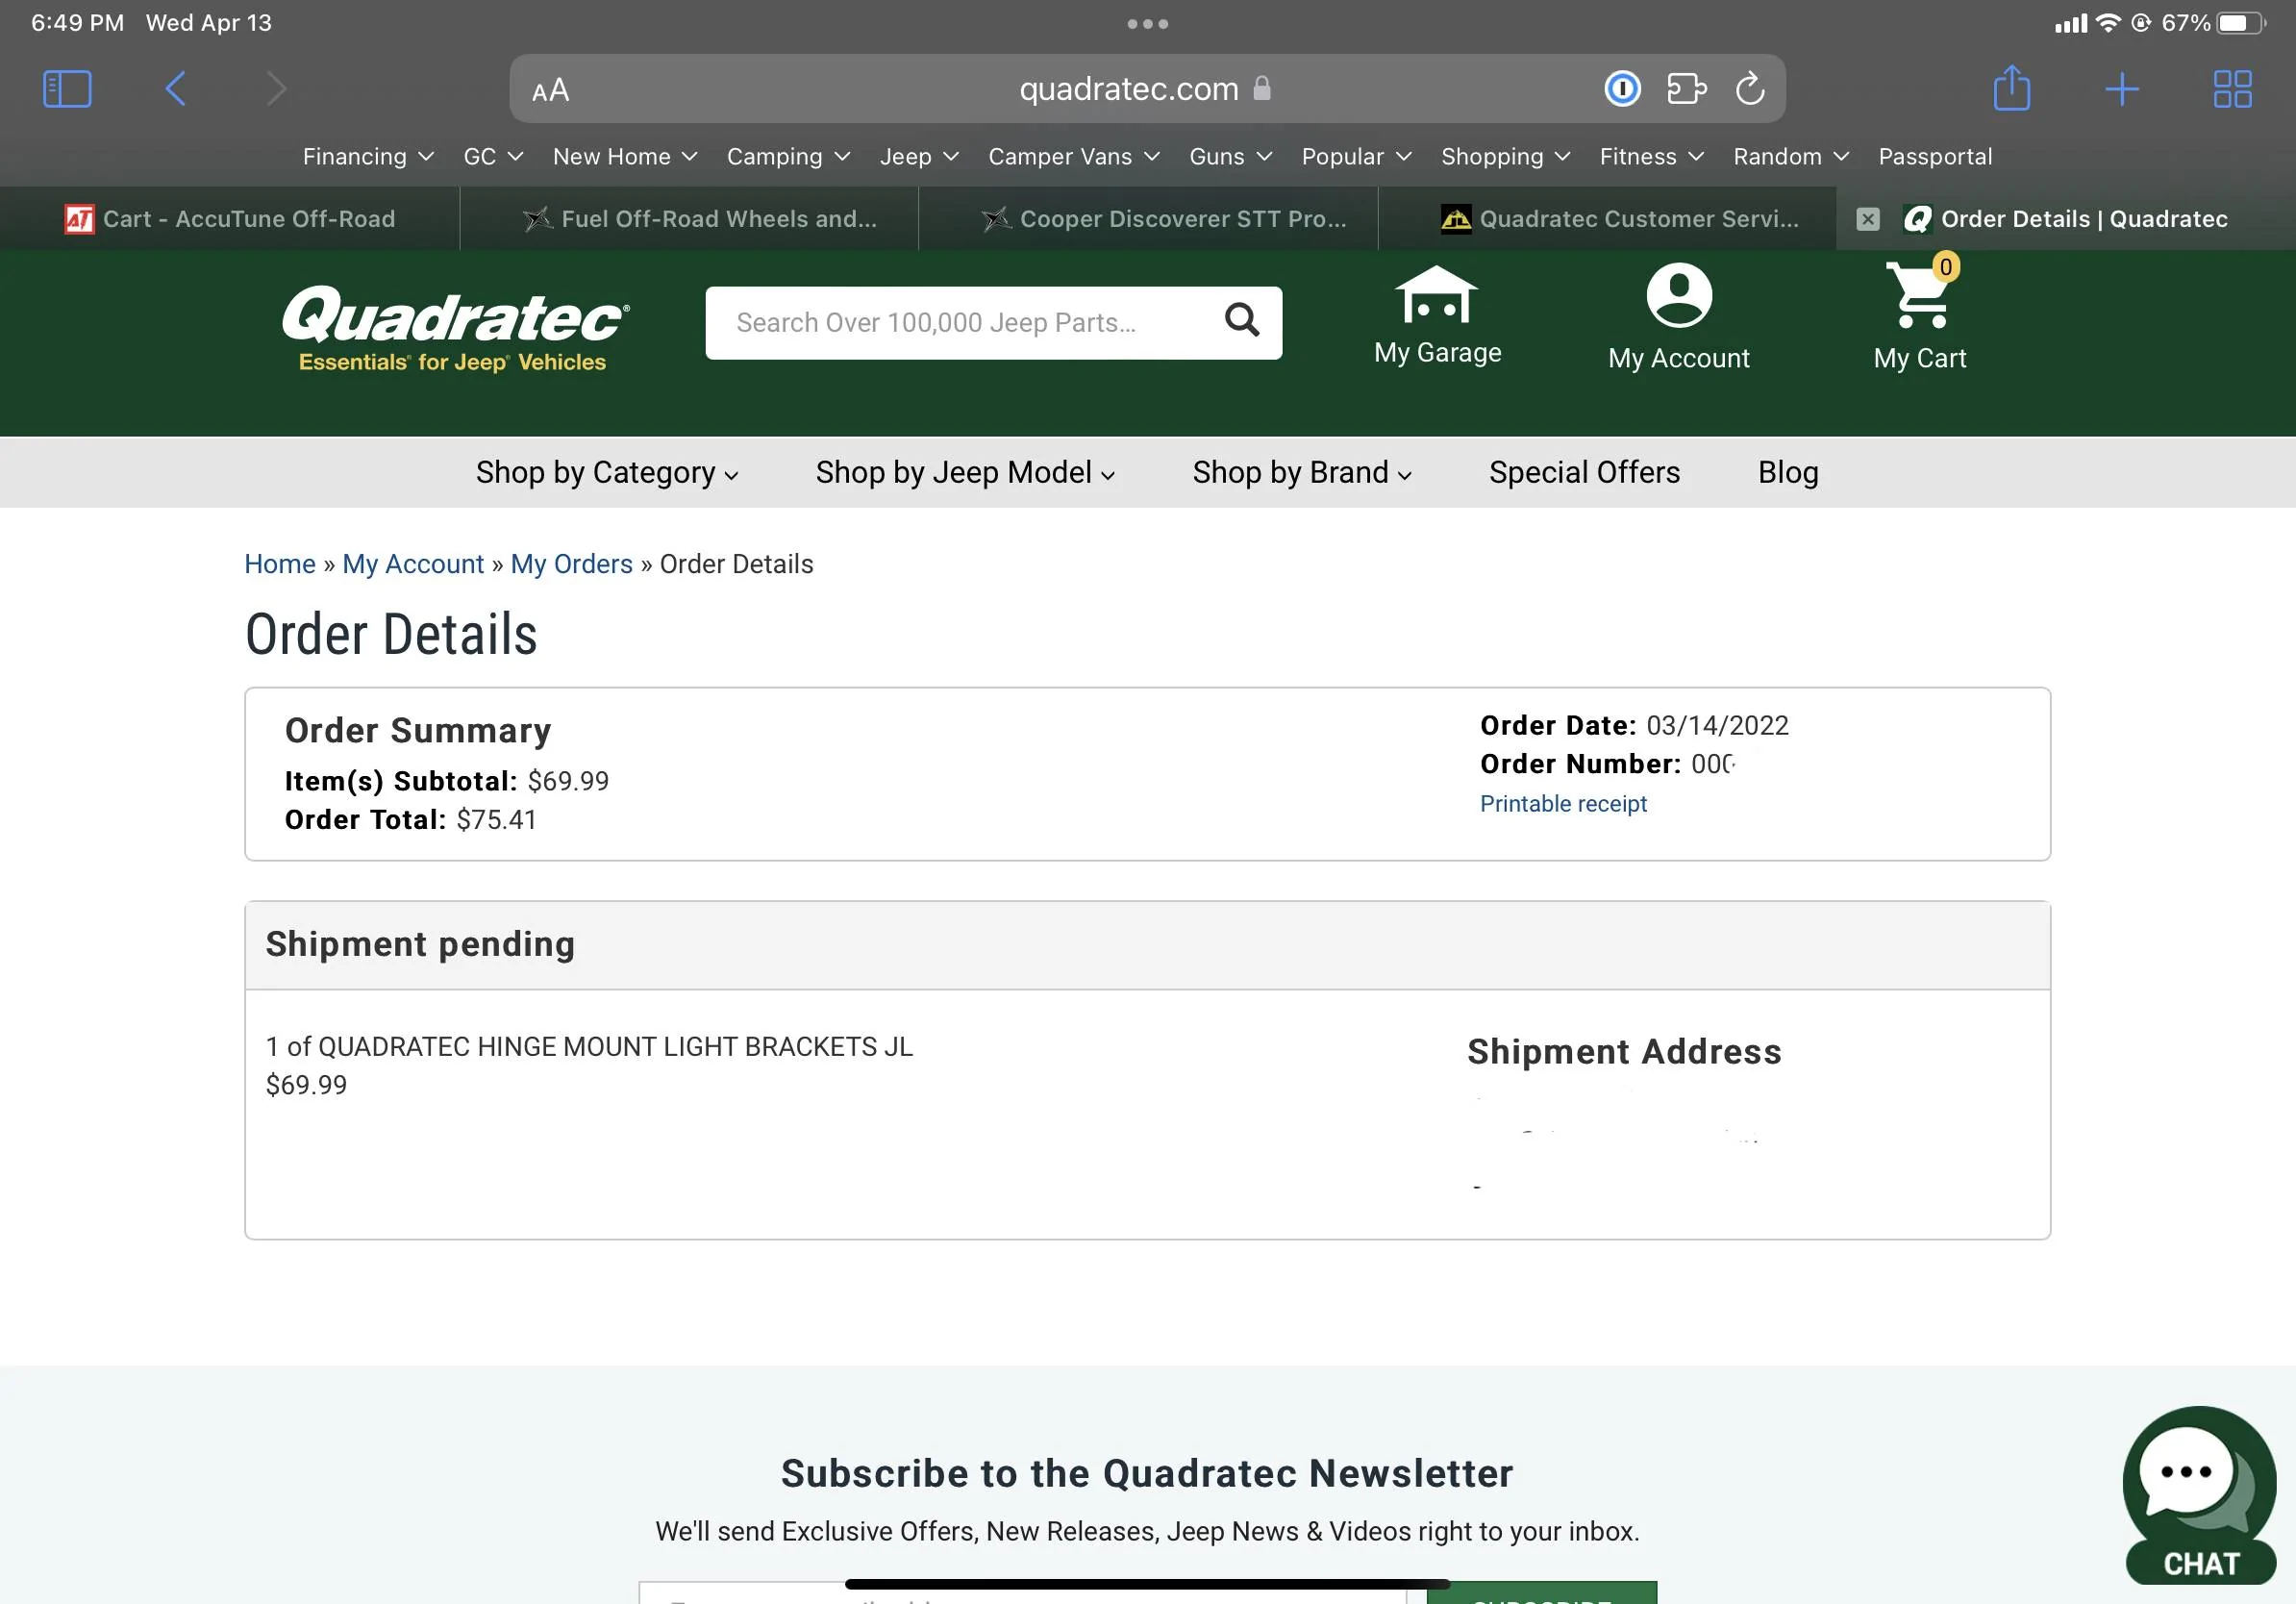2296x1604 pixels.
Task: Click the My Orders breadcrumb link
Action: click(572, 564)
